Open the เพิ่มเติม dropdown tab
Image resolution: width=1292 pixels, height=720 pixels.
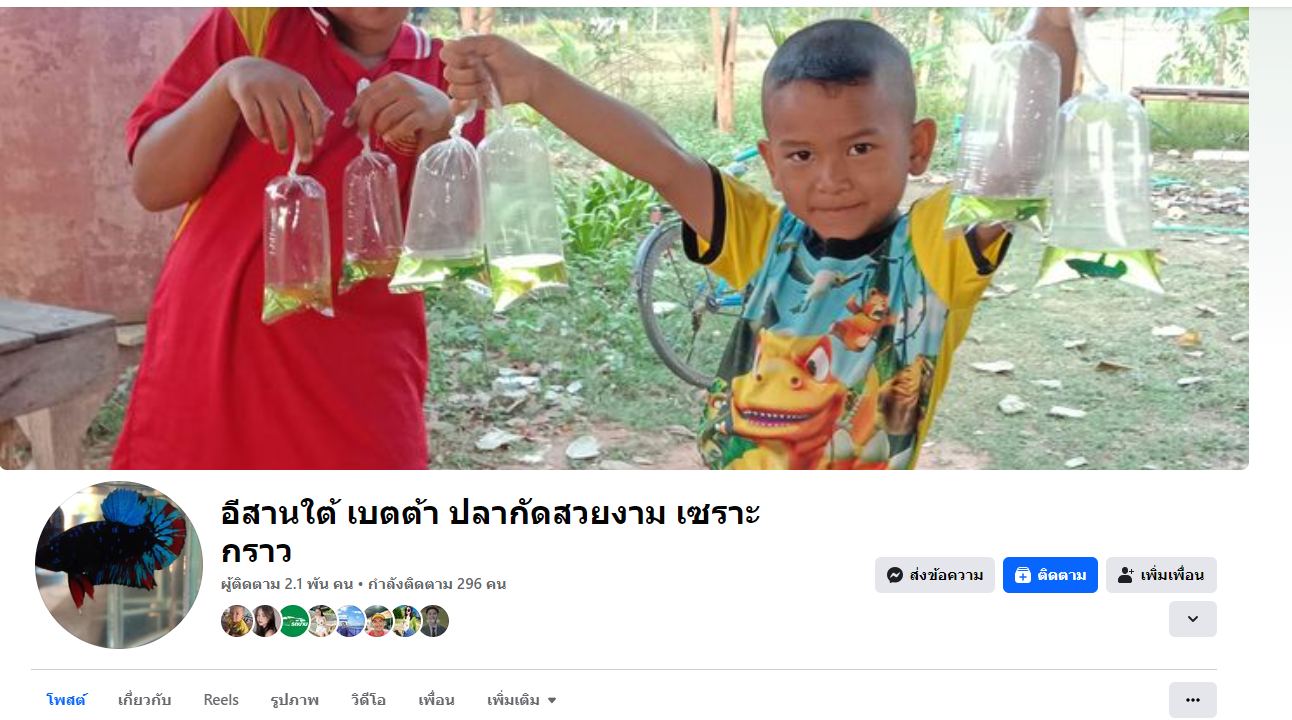click(522, 700)
